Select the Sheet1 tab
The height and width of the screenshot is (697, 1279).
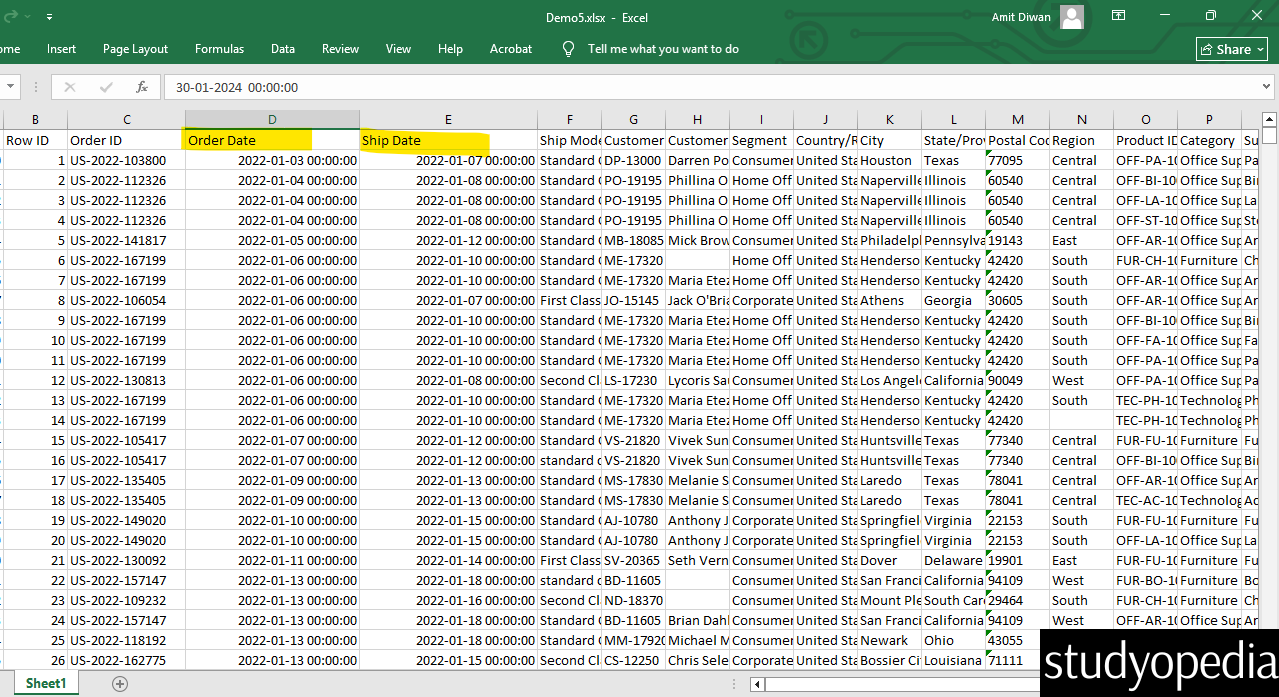click(x=44, y=683)
